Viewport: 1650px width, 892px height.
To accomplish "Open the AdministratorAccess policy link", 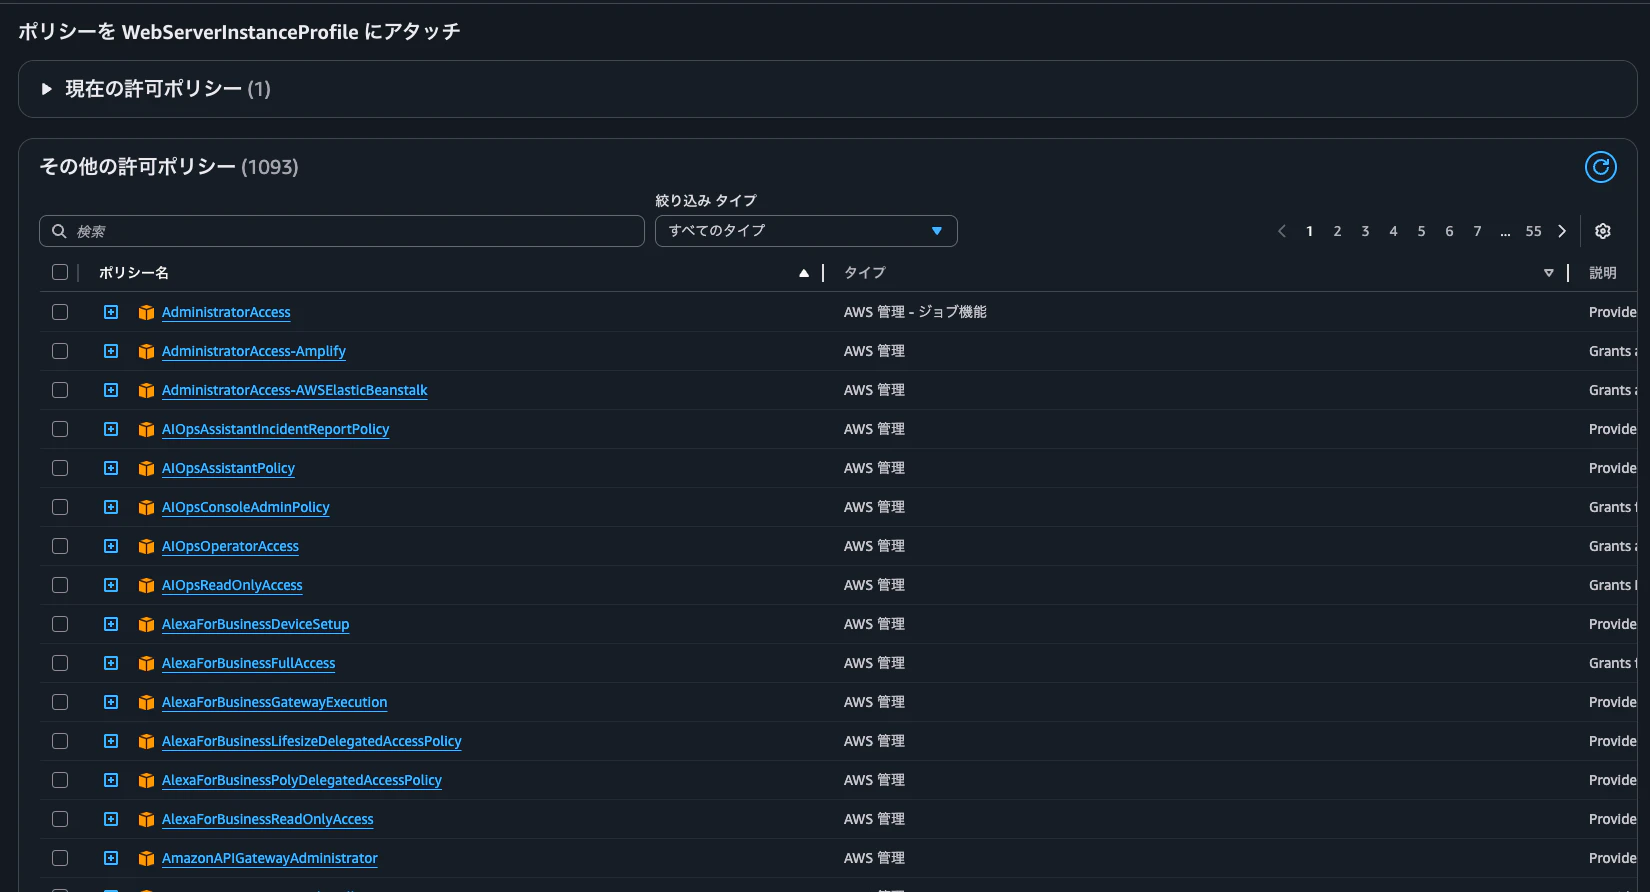I will pyautogui.click(x=226, y=312).
